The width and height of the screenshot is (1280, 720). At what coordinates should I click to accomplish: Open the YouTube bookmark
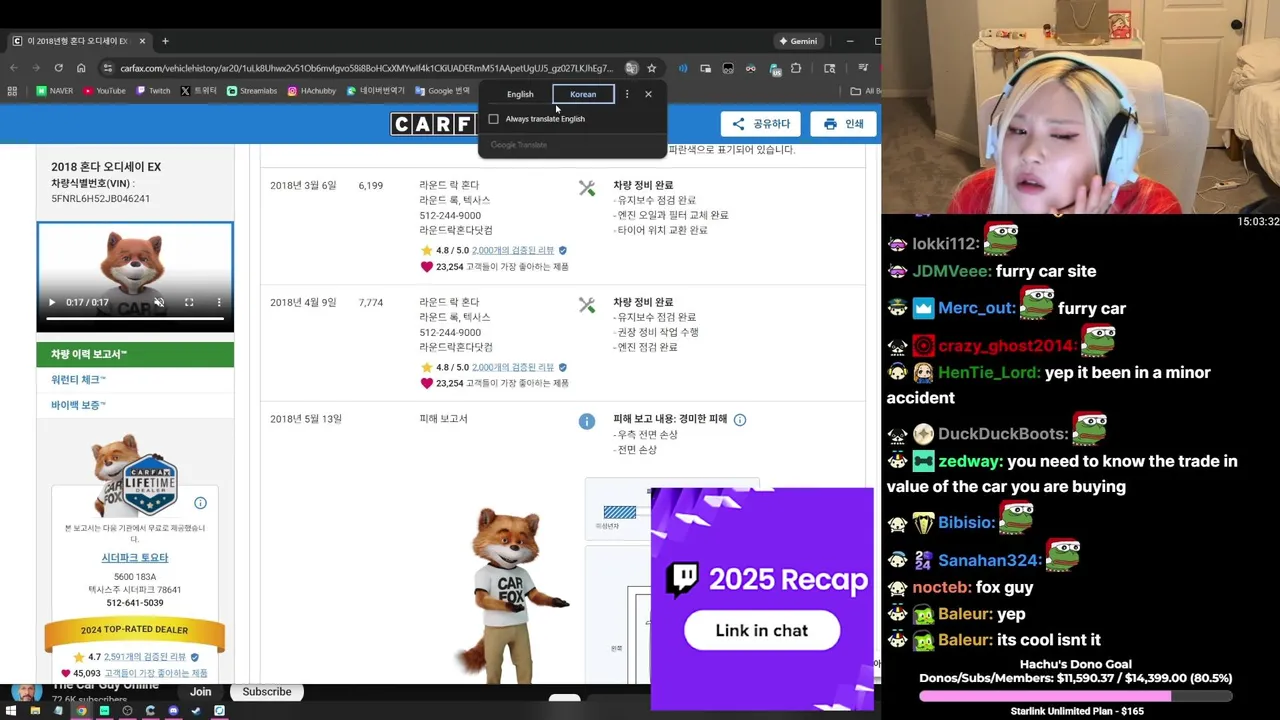click(105, 91)
